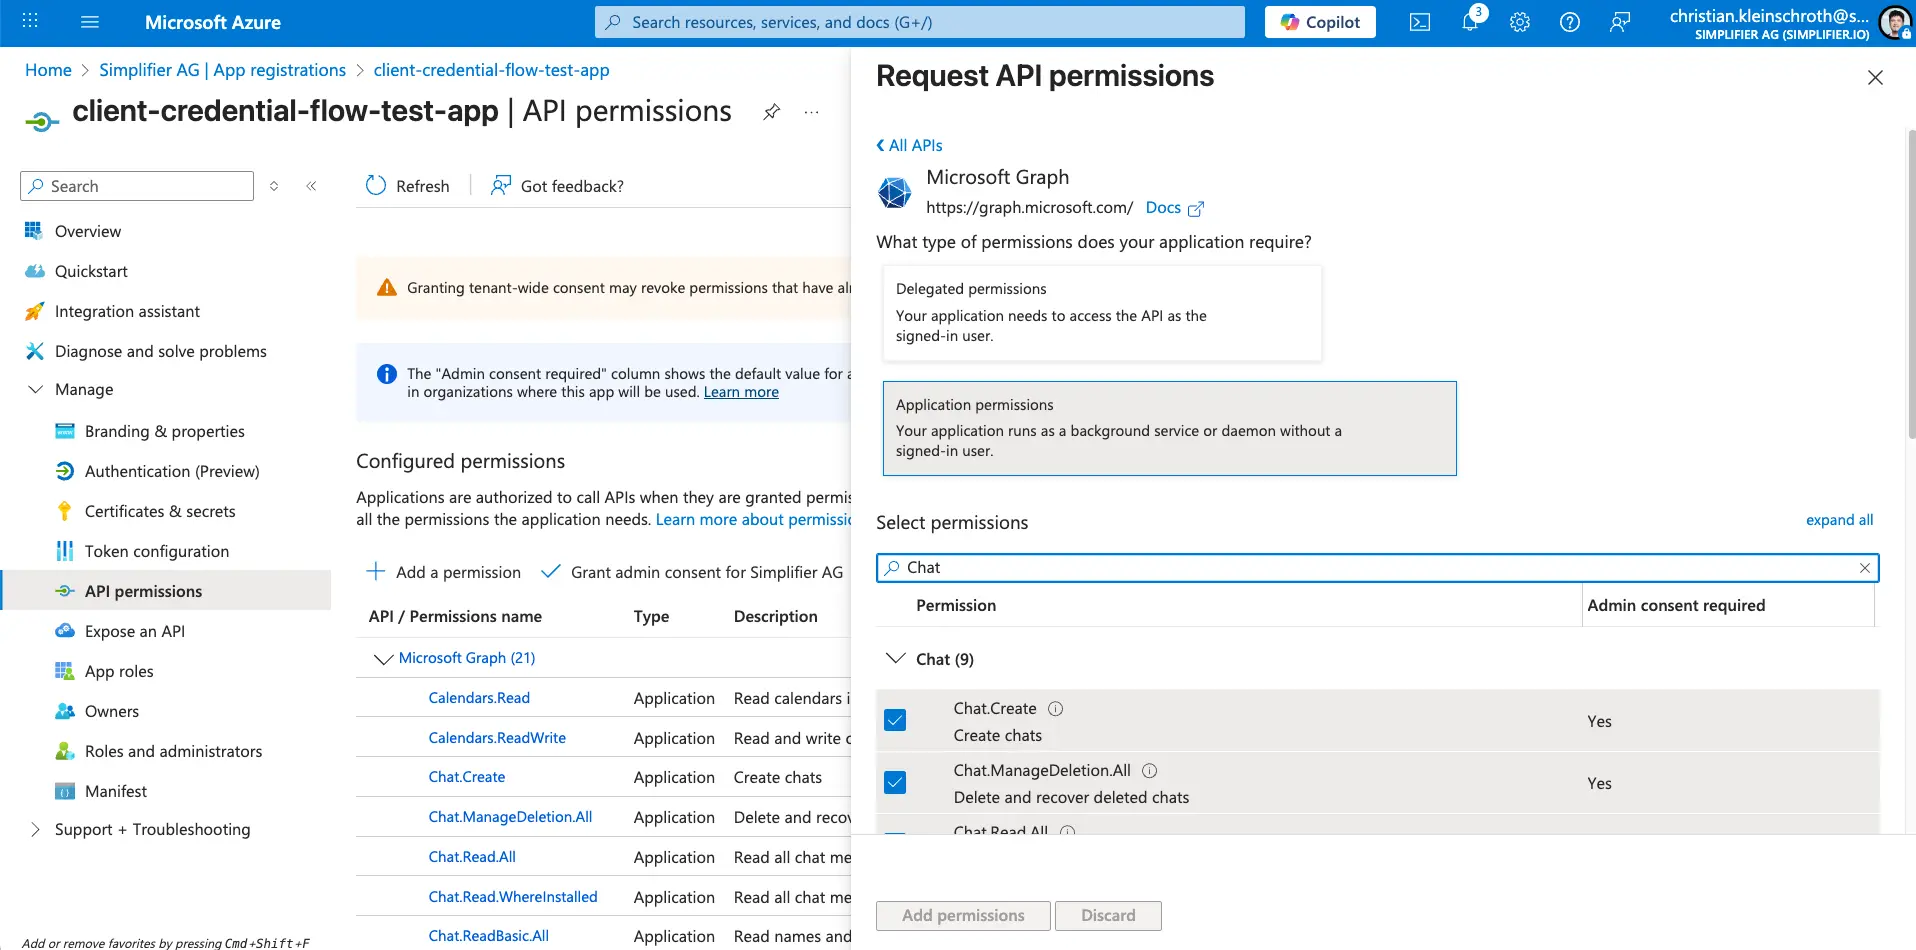
Task: Click the Chat.Create info icon
Action: 1055,709
